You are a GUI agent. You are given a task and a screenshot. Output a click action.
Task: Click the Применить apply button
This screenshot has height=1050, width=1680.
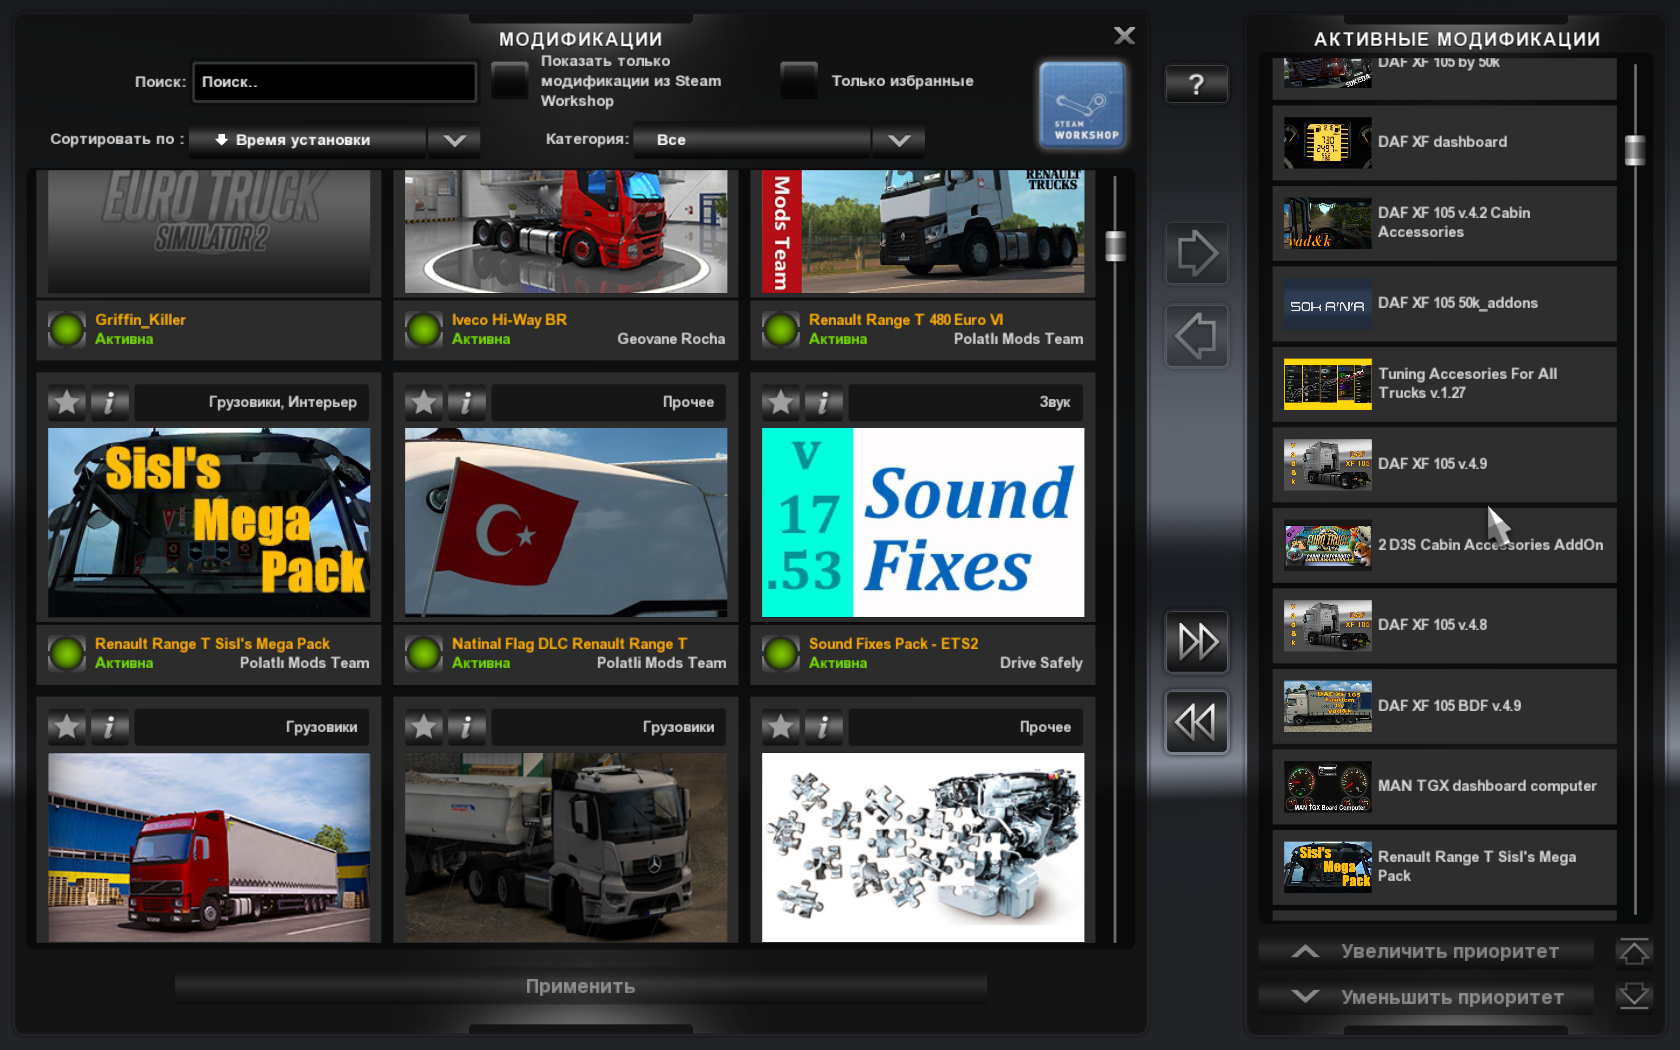[x=581, y=986]
